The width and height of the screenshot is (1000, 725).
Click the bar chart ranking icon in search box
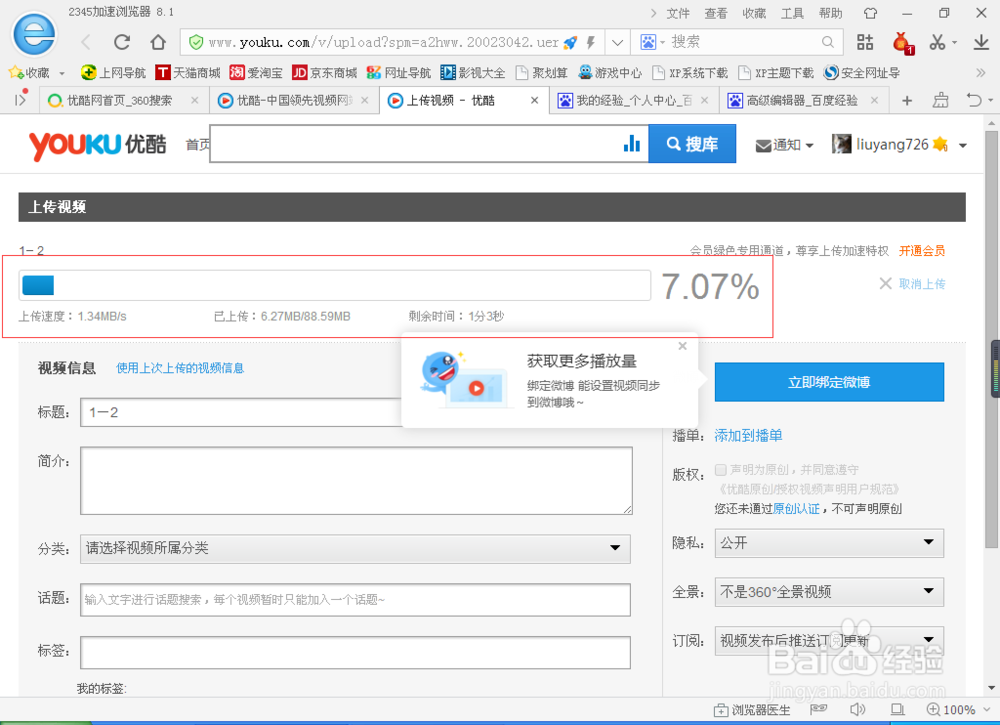click(x=631, y=143)
